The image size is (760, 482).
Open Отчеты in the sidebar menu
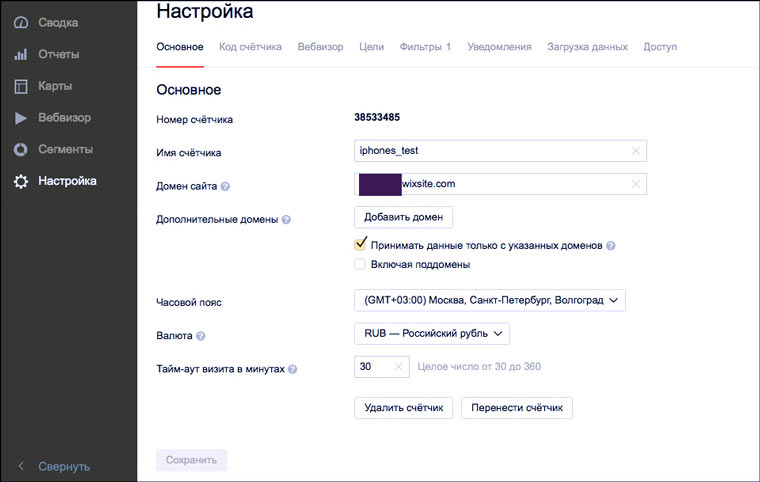(59, 54)
